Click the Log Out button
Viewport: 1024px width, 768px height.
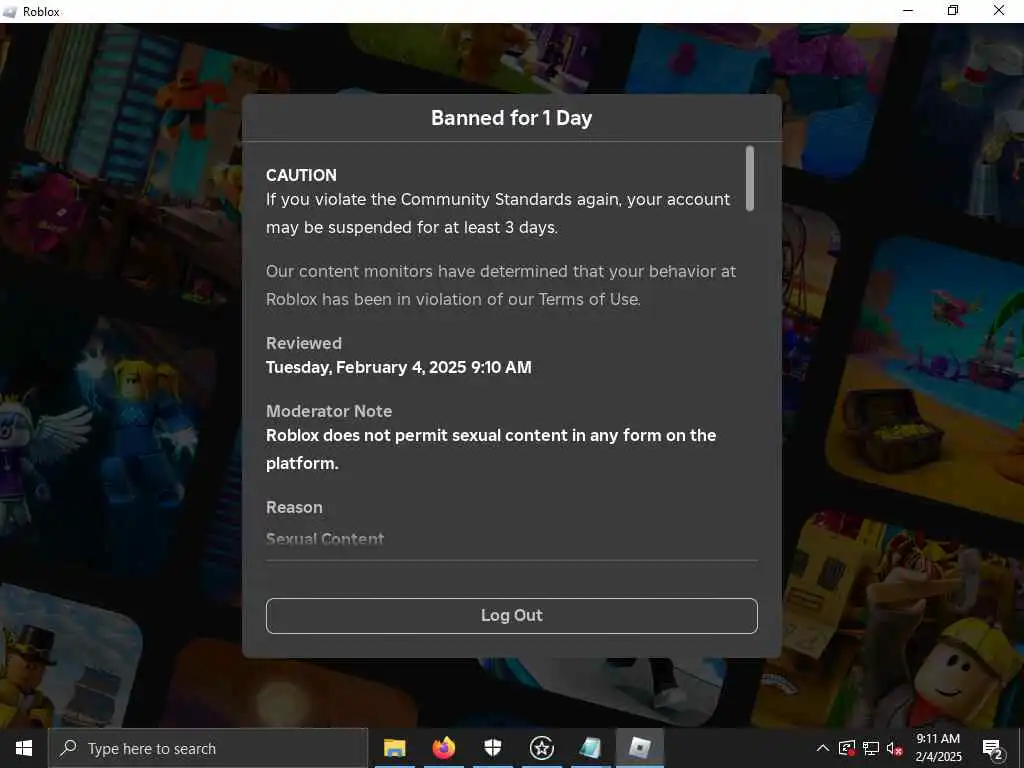click(x=511, y=615)
